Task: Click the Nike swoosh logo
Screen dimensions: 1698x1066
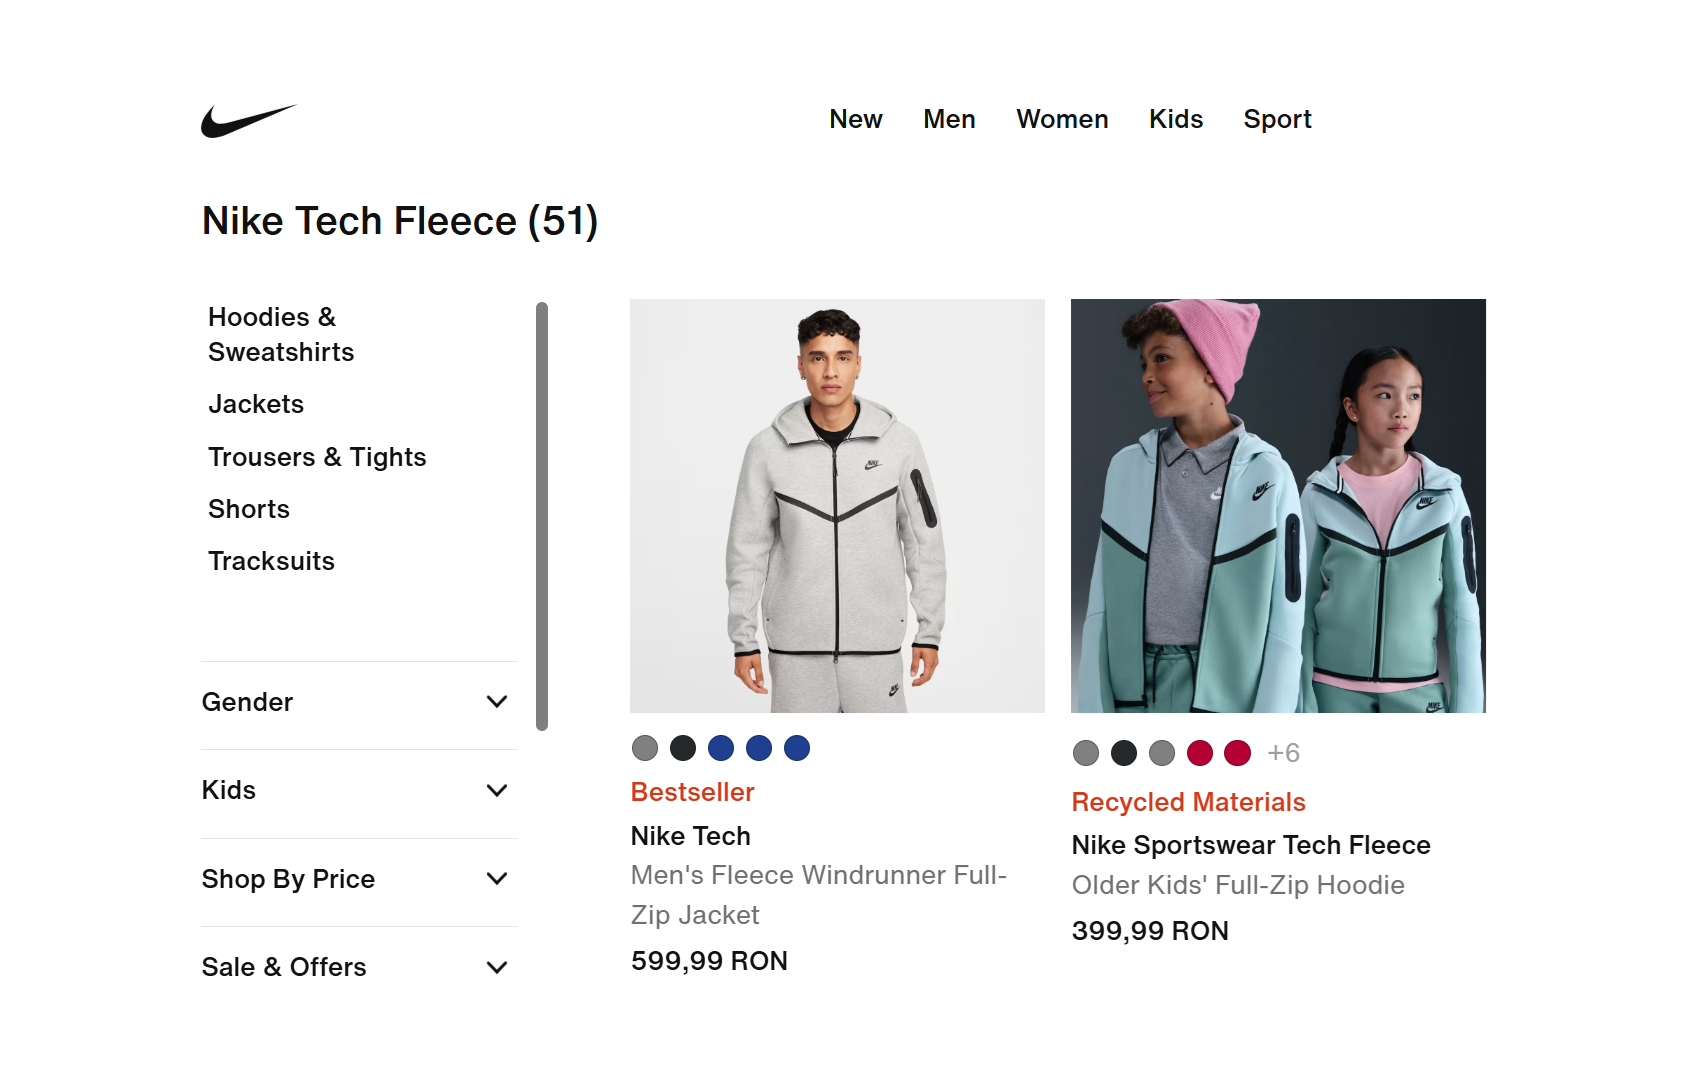Action: pos(248,121)
